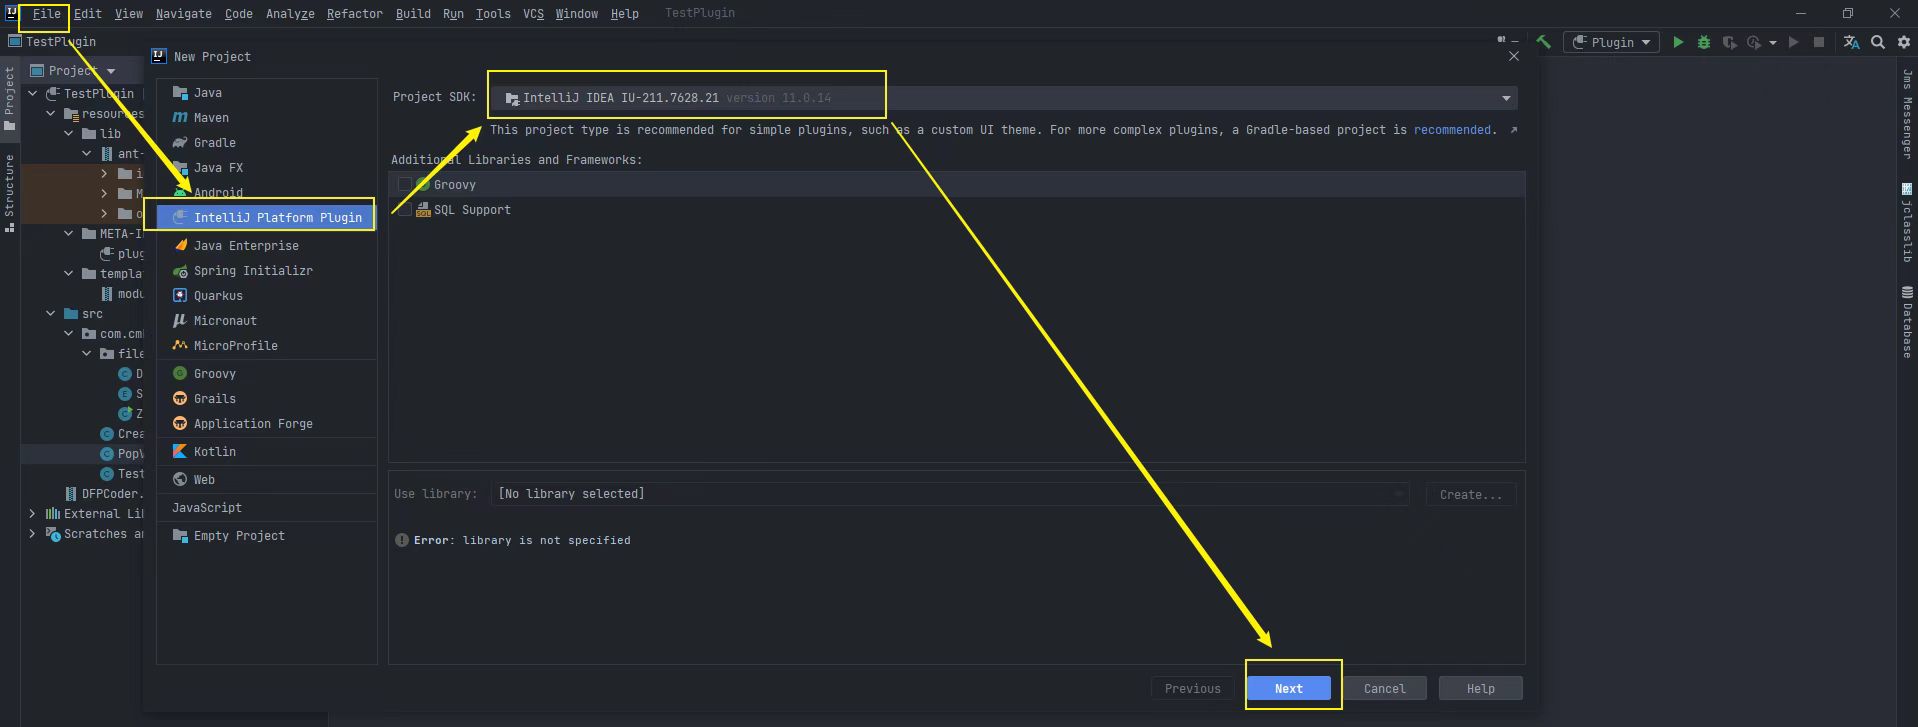The height and width of the screenshot is (727, 1918).
Task: Select the Java FX project type
Action: pyautogui.click(x=266, y=167)
